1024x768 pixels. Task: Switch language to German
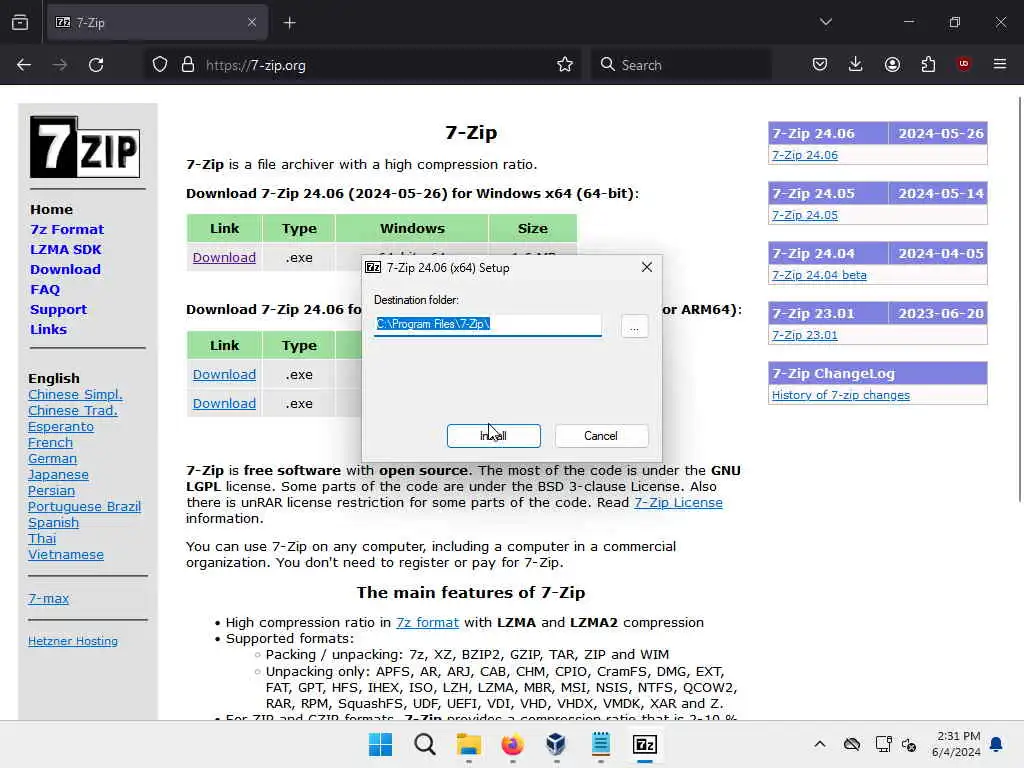(x=52, y=458)
